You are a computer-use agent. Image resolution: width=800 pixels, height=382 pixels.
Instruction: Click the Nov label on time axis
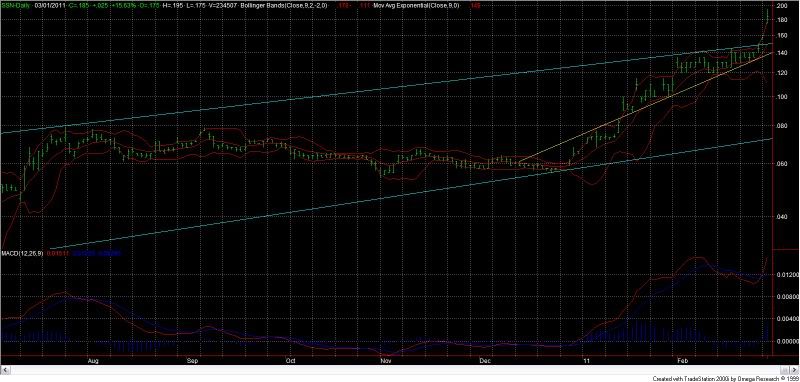click(x=386, y=361)
